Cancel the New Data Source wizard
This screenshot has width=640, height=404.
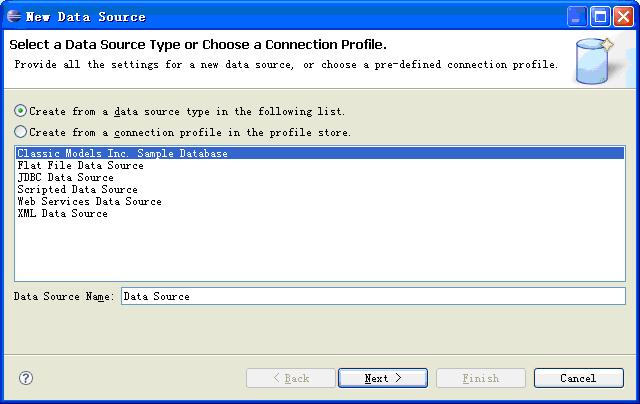point(578,378)
